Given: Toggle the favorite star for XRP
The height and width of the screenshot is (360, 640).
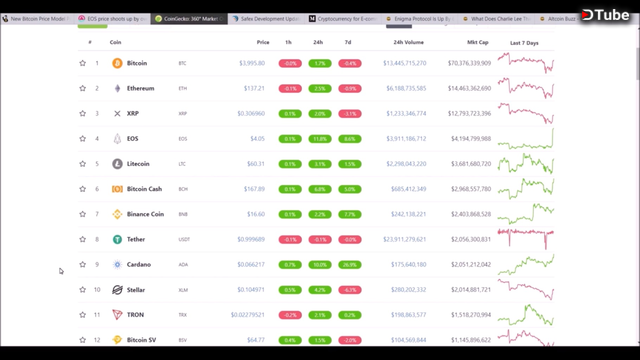Looking at the screenshot, I should [x=82, y=113].
